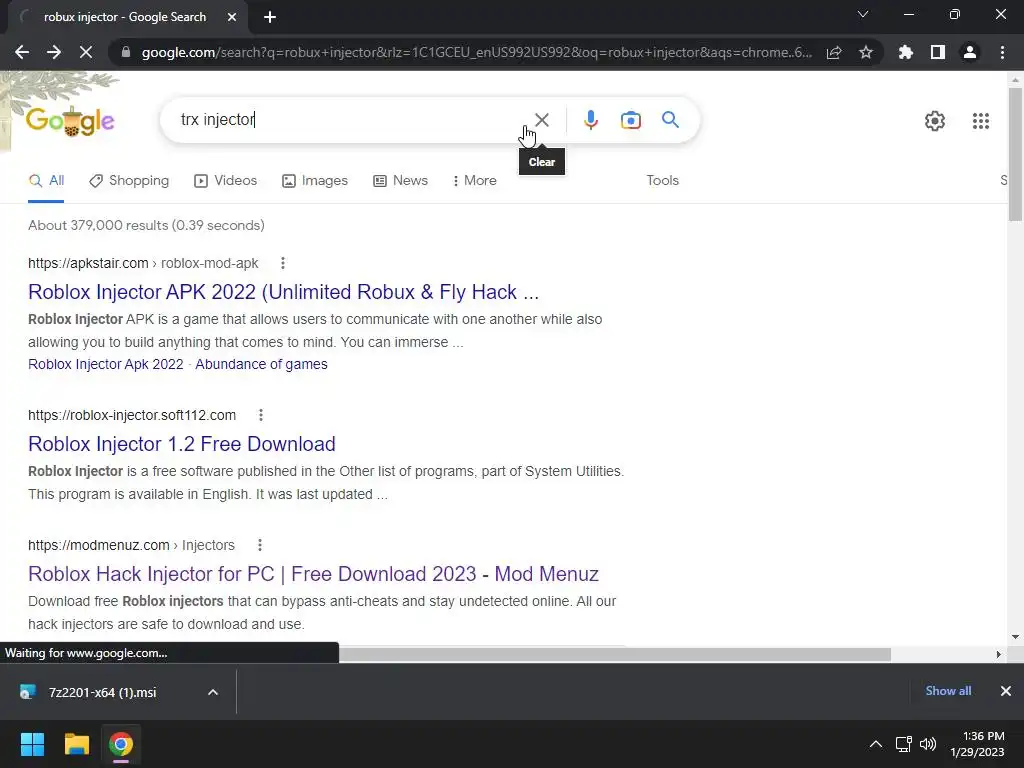Show hidden system tray icons

pos(876,744)
